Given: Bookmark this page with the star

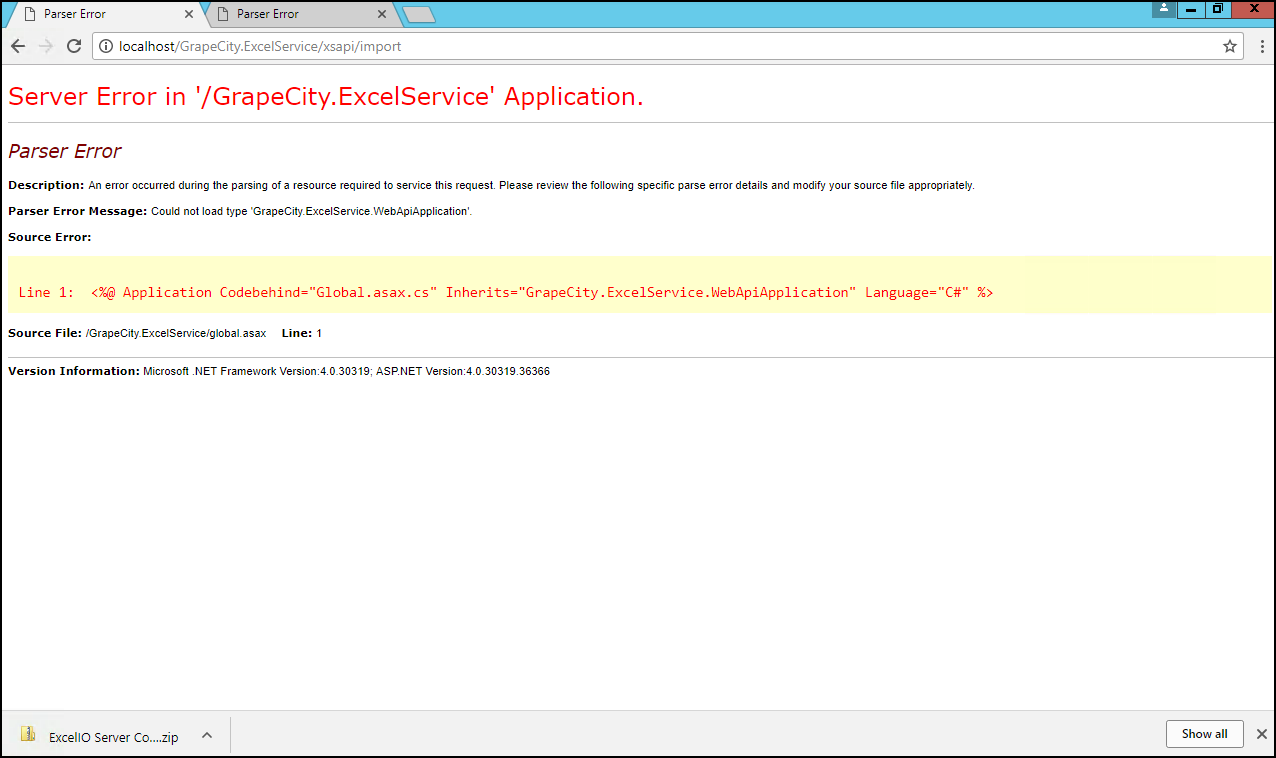Looking at the screenshot, I should tap(1229, 46).
